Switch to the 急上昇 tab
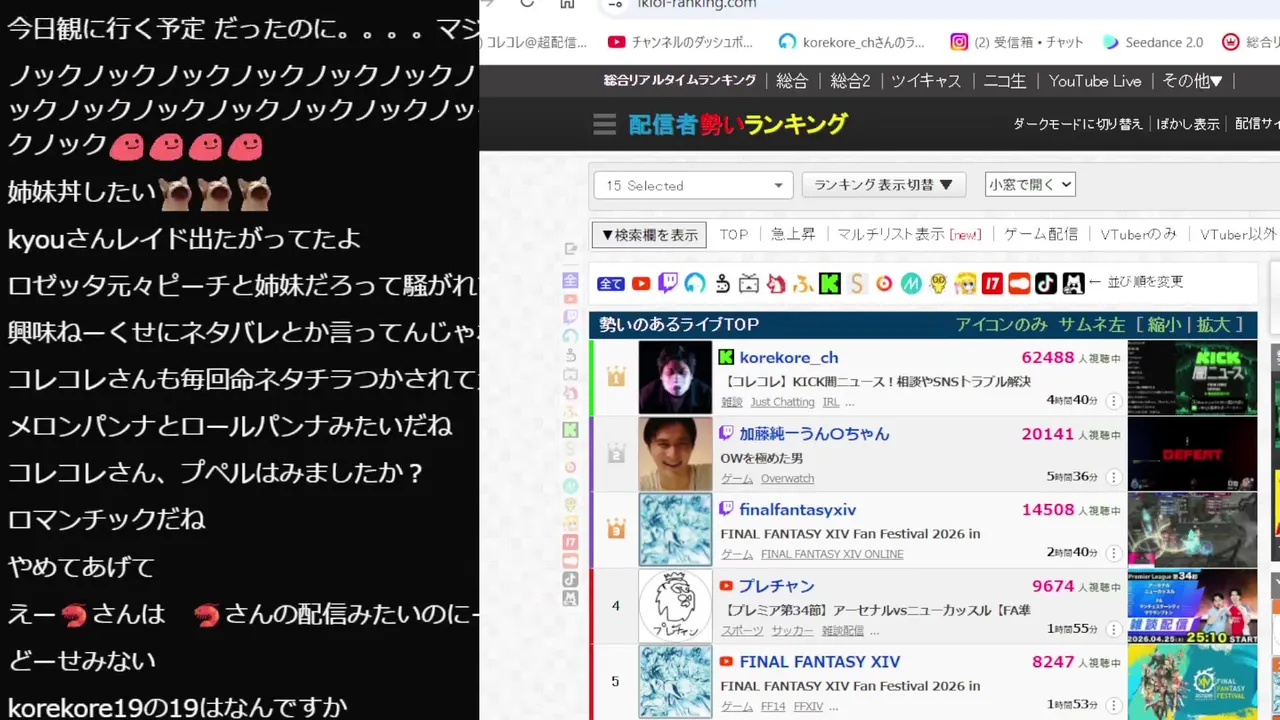 click(793, 234)
